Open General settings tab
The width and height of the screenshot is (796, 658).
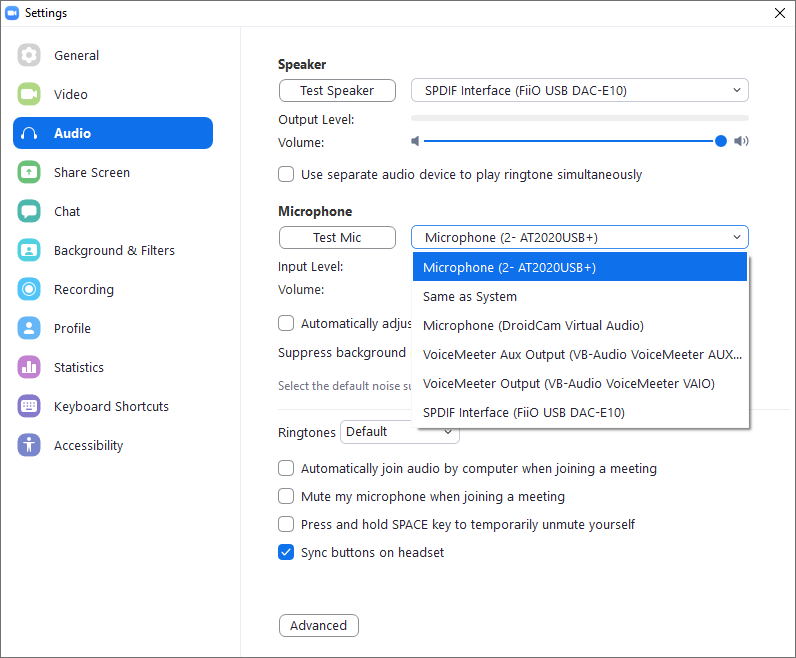113,55
